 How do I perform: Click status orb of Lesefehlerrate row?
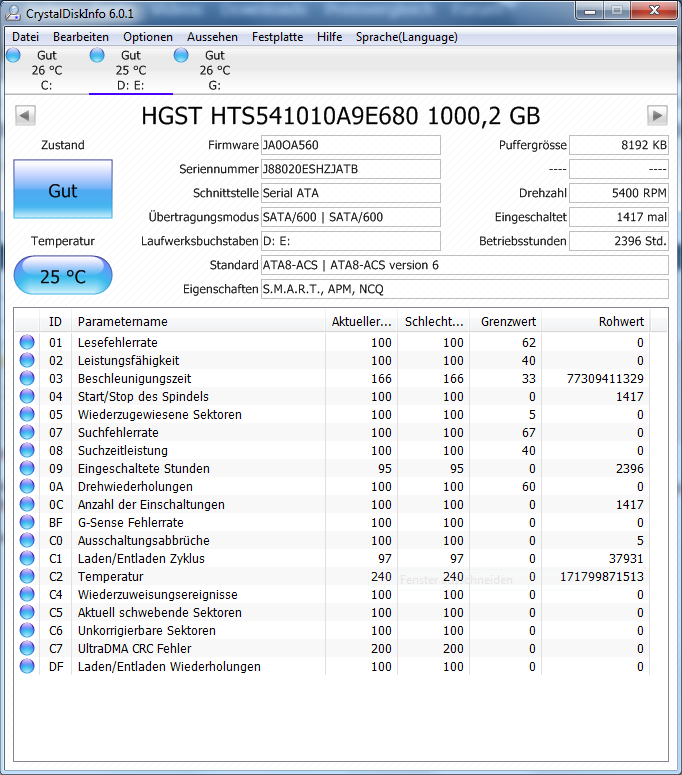click(x=27, y=342)
